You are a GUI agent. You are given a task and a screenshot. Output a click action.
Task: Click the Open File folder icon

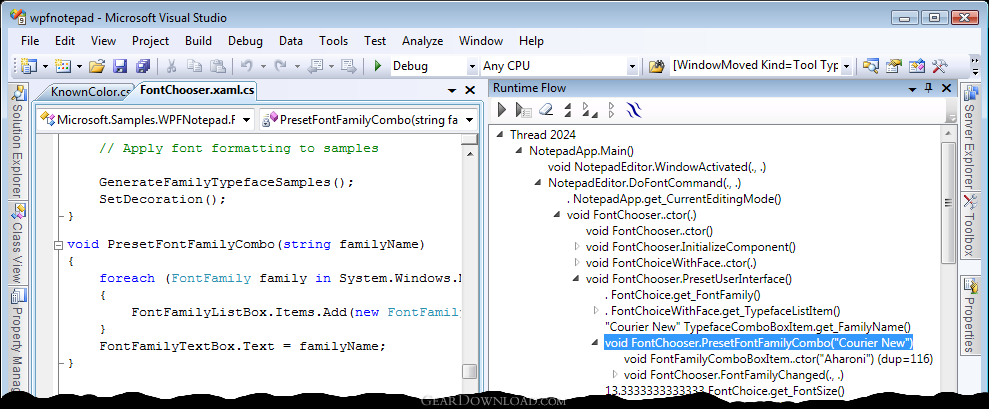[97, 66]
